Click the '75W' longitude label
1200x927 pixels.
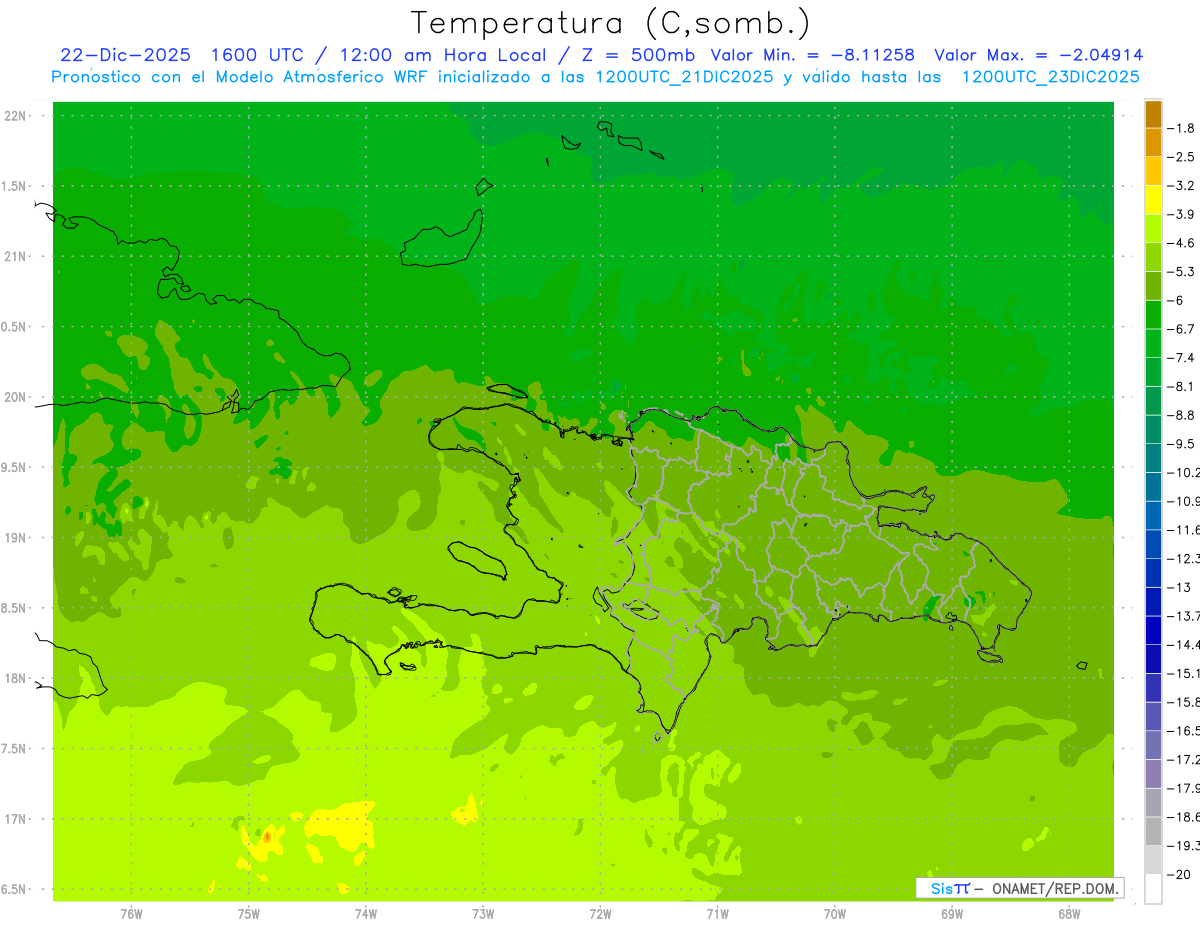(x=249, y=914)
